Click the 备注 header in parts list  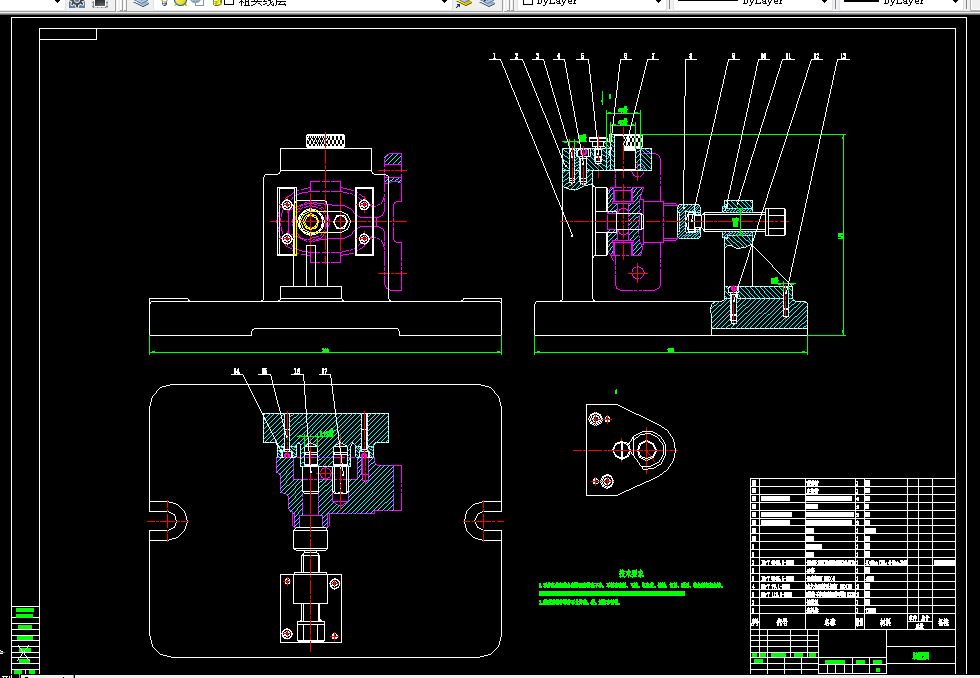pyautogui.click(x=943, y=622)
